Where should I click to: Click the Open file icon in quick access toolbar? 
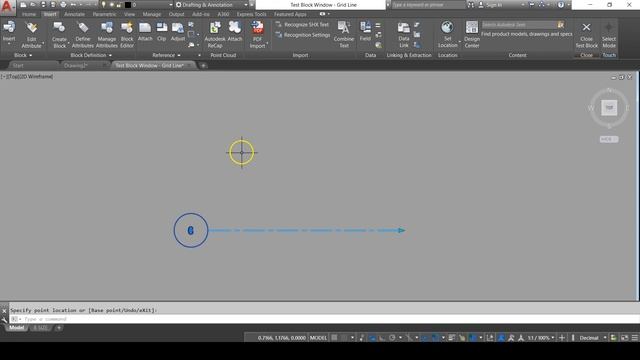click(33, 5)
